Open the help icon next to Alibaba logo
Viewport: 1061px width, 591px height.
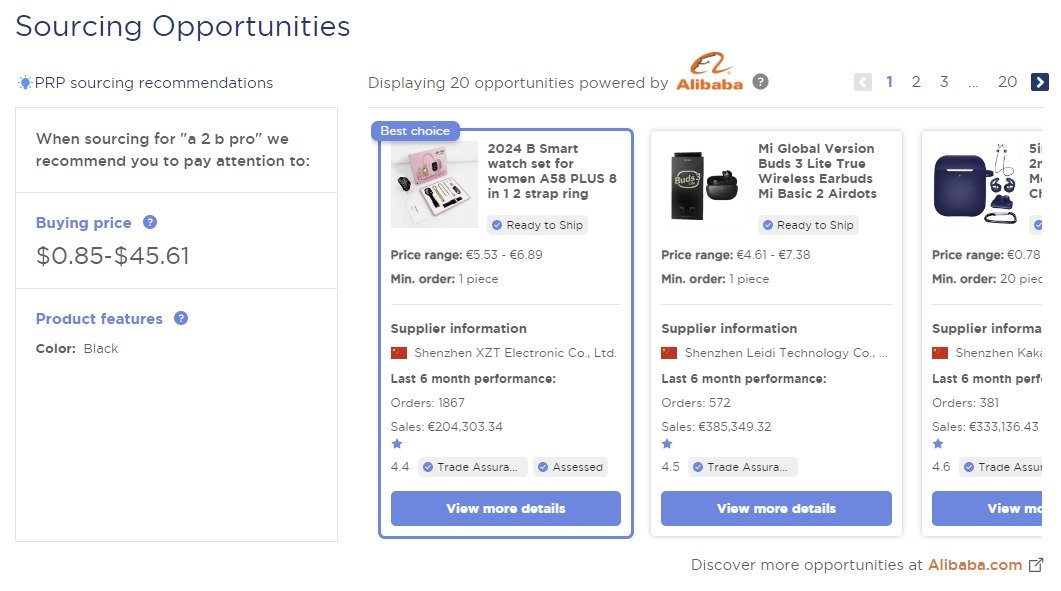[x=761, y=82]
